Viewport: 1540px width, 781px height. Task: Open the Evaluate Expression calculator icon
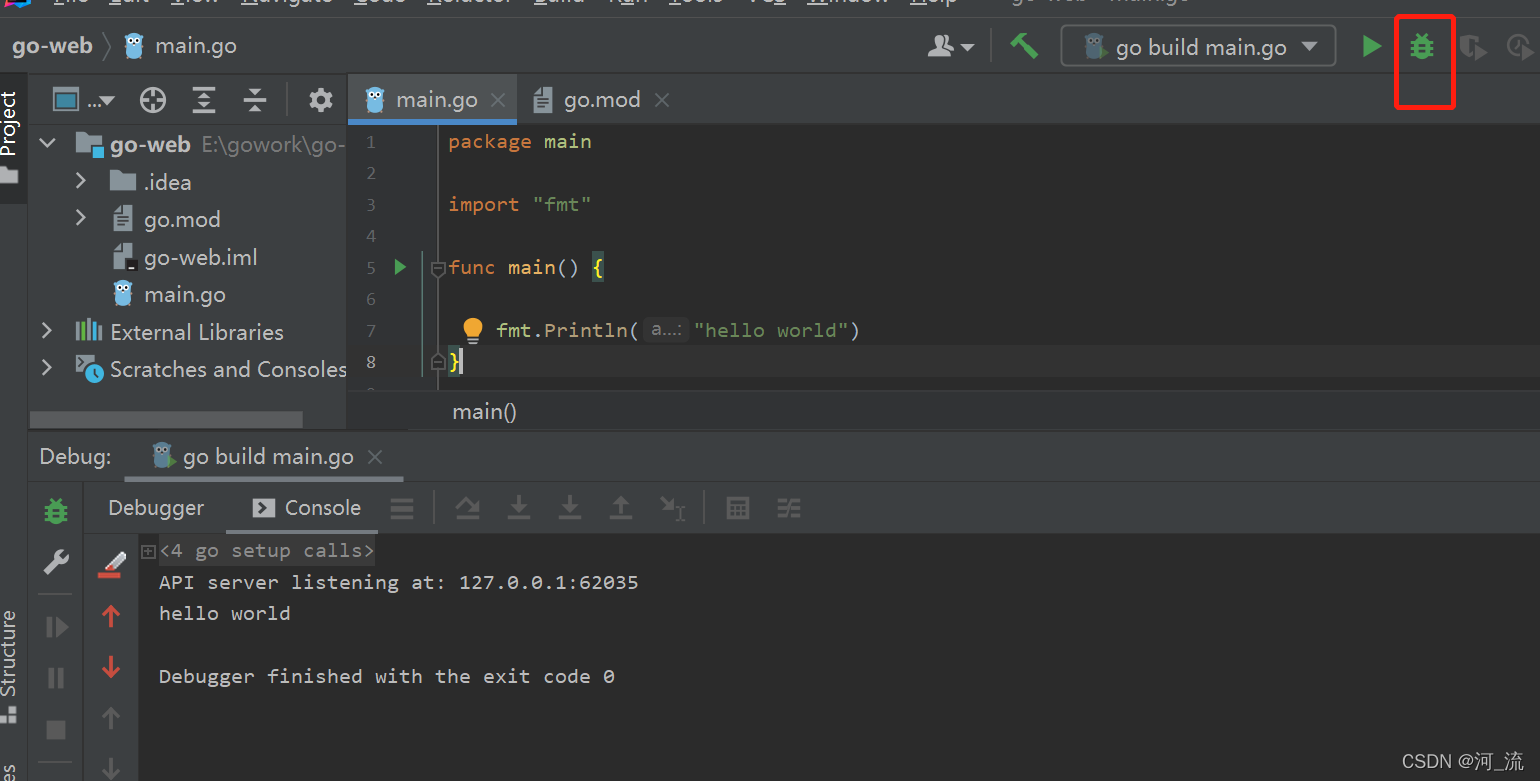(x=738, y=508)
